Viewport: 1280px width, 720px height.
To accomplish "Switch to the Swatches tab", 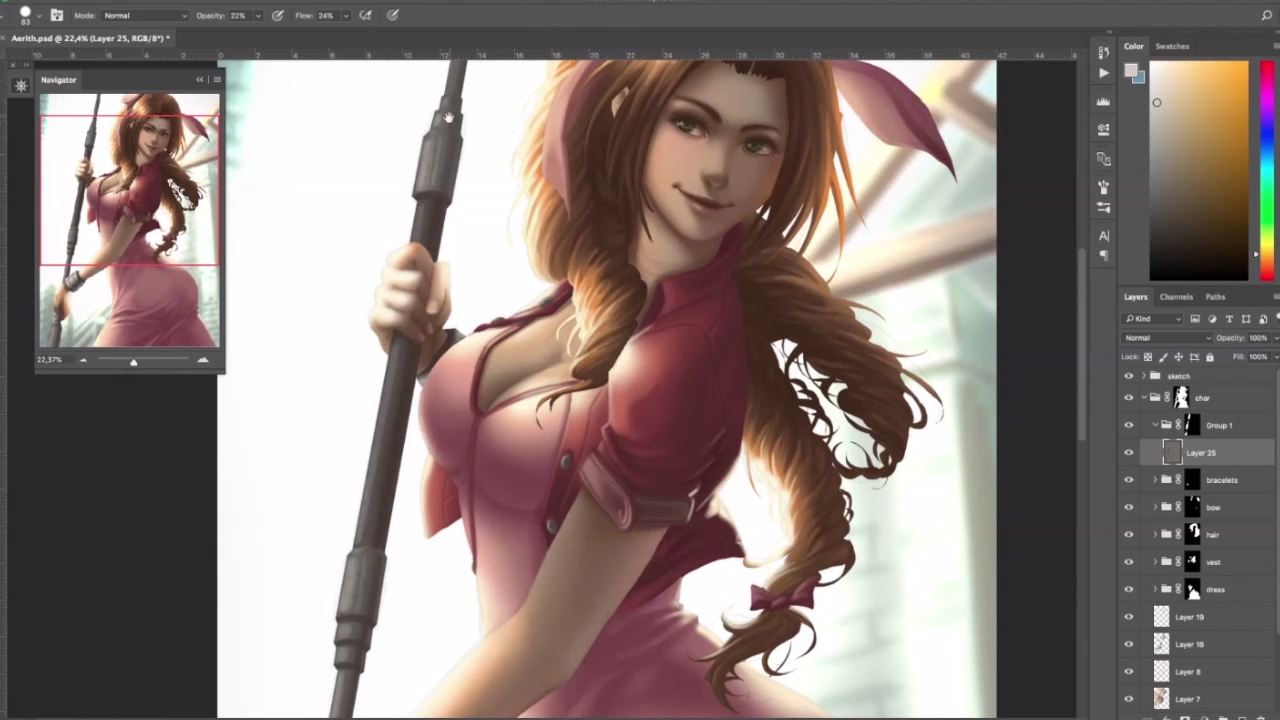I will pyautogui.click(x=1172, y=46).
